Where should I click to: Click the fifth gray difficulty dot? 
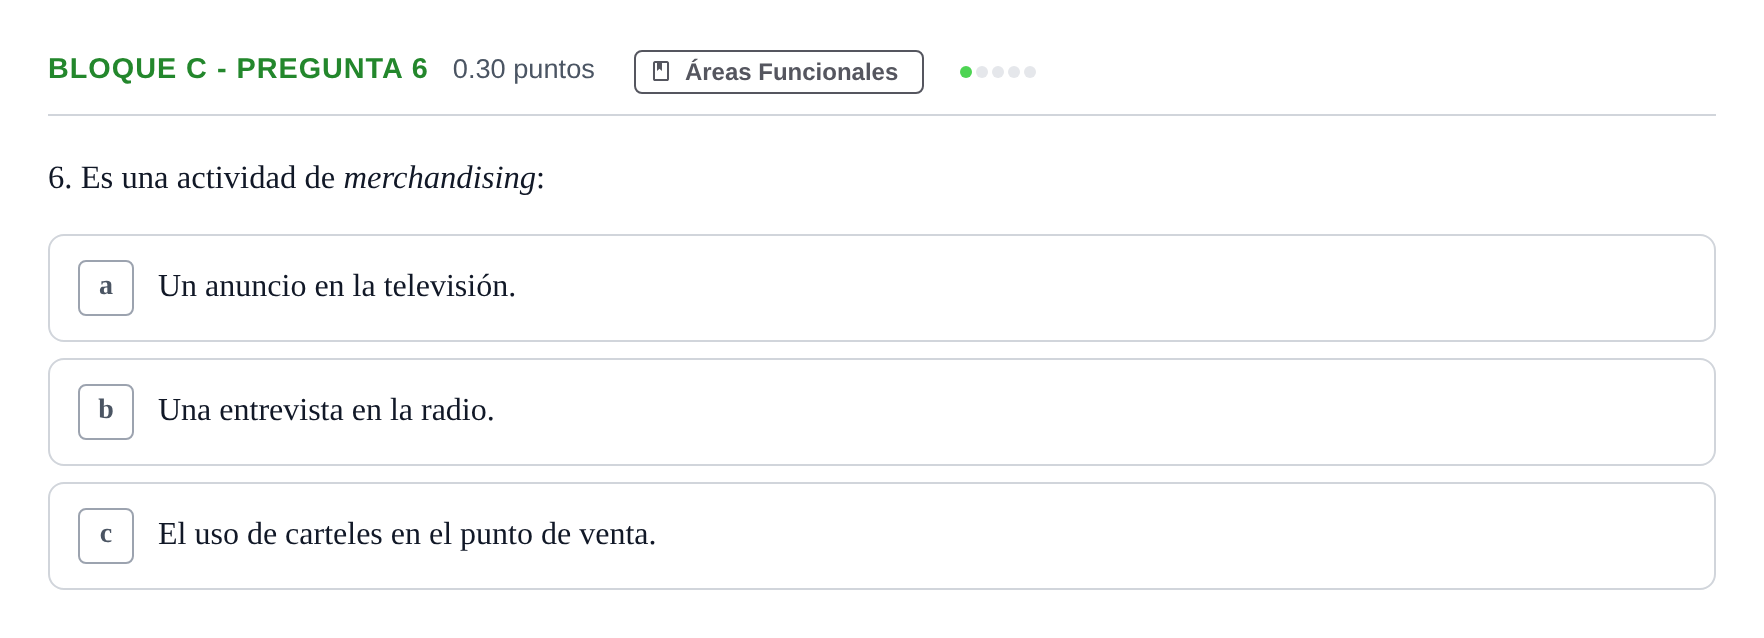coord(1030,72)
